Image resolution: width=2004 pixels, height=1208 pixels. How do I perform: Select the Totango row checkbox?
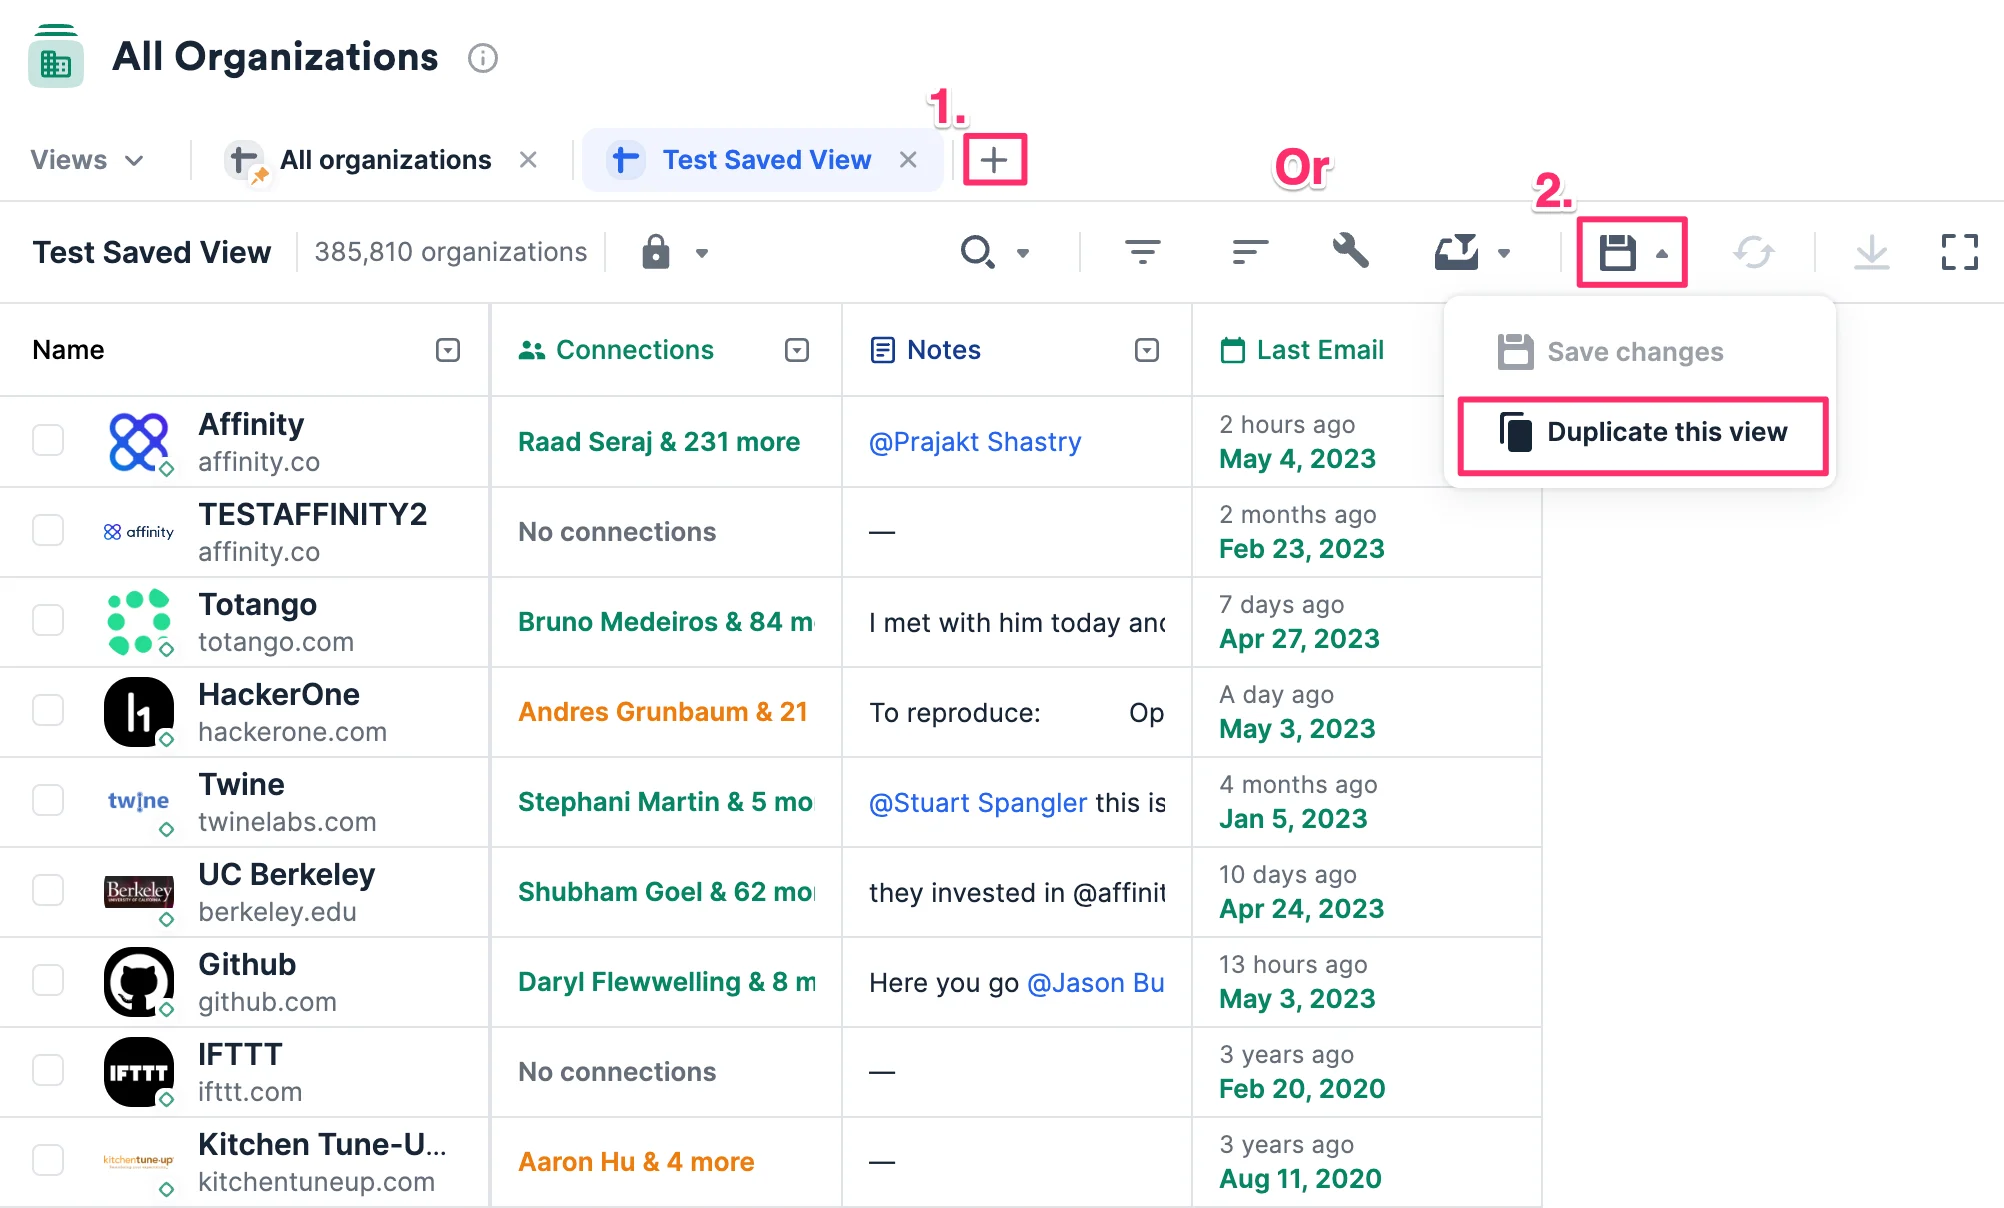48,620
